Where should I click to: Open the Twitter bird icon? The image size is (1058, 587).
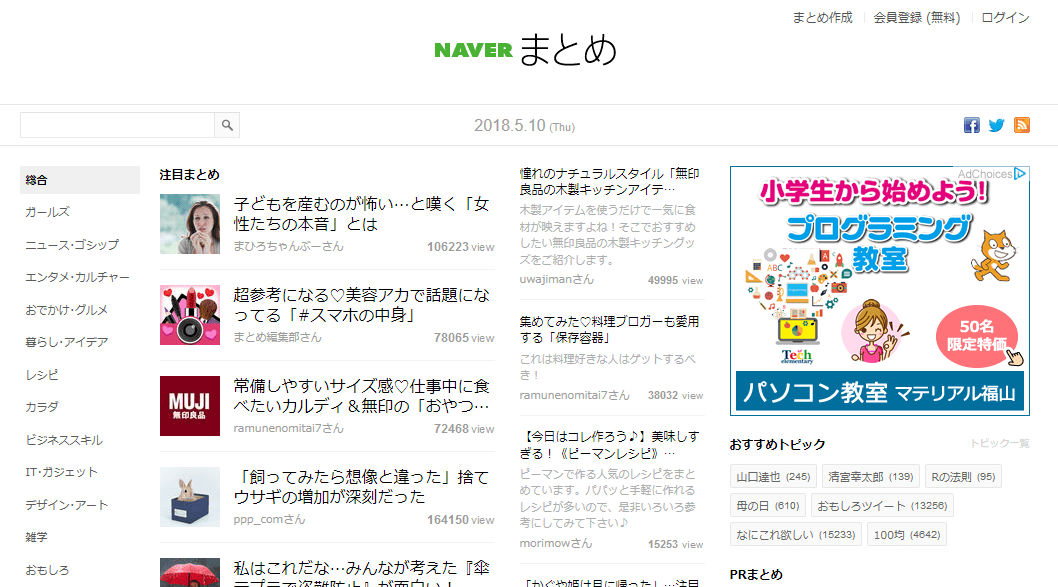(x=997, y=125)
